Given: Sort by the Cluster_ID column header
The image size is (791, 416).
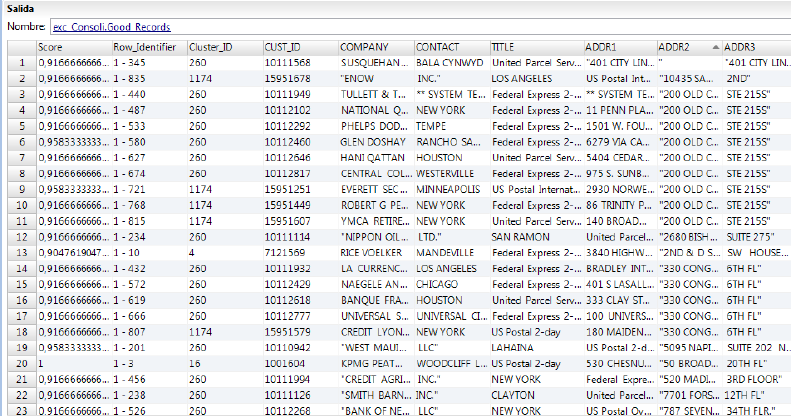Looking at the screenshot, I should pyautogui.click(x=225, y=47).
